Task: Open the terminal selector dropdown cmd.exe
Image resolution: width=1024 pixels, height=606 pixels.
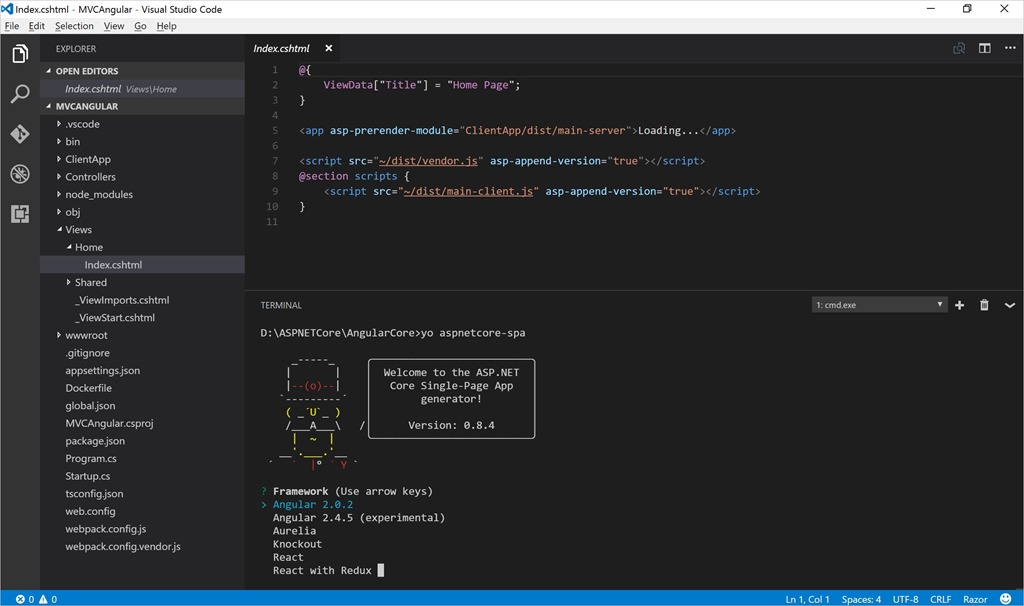Action: coord(879,305)
